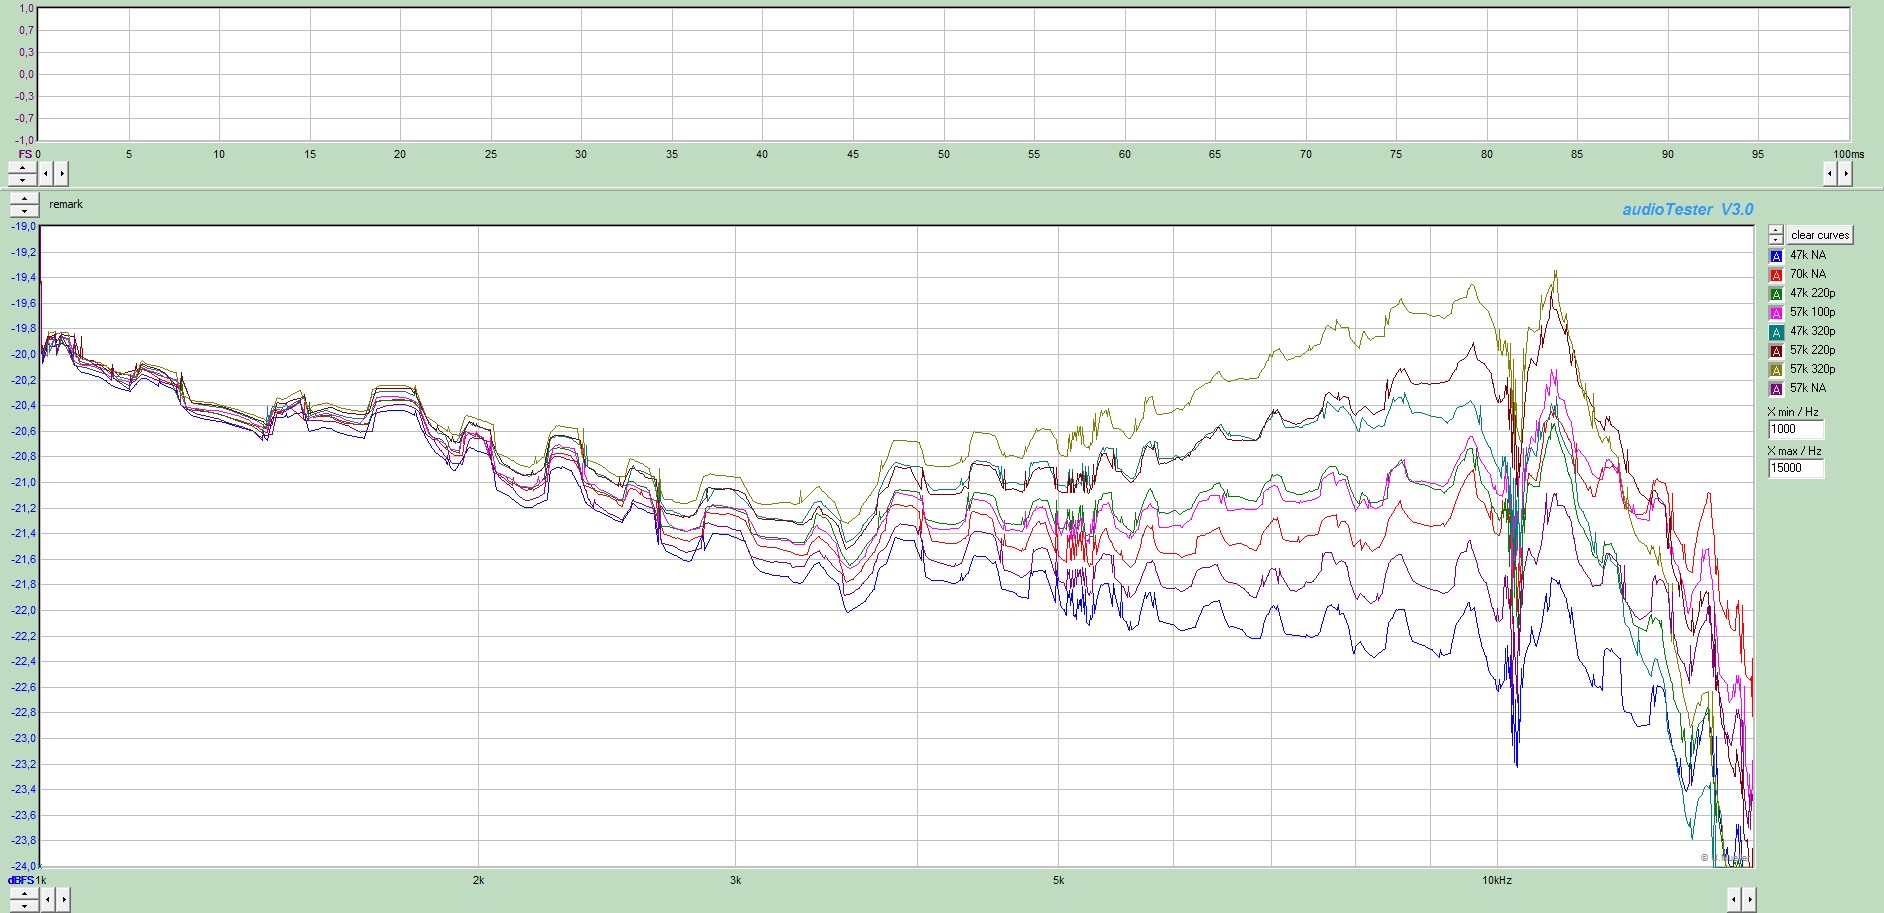Click the teal 47k 320p curve swatch
The height and width of the screenshot is (913, 1884).
1776,332
